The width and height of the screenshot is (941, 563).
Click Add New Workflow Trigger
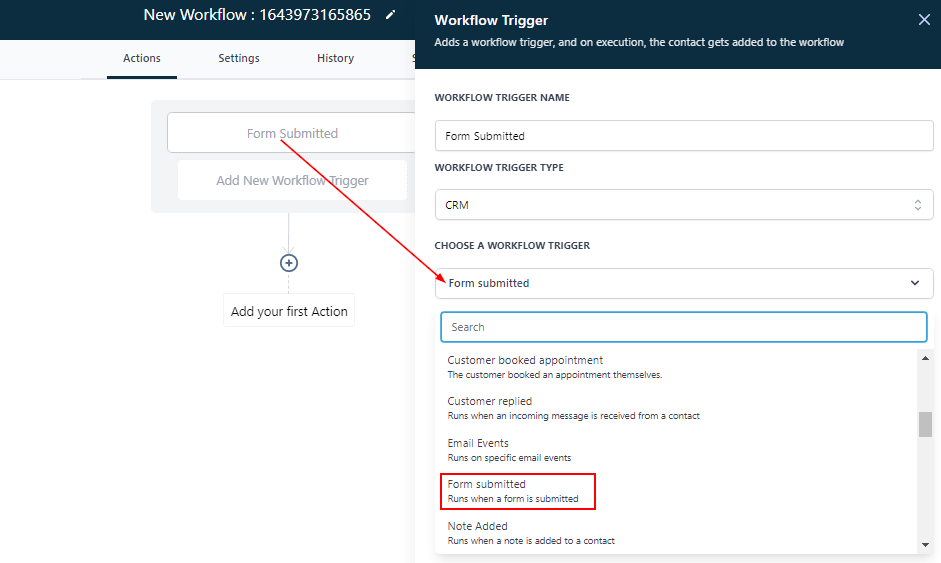coord(292,180)
